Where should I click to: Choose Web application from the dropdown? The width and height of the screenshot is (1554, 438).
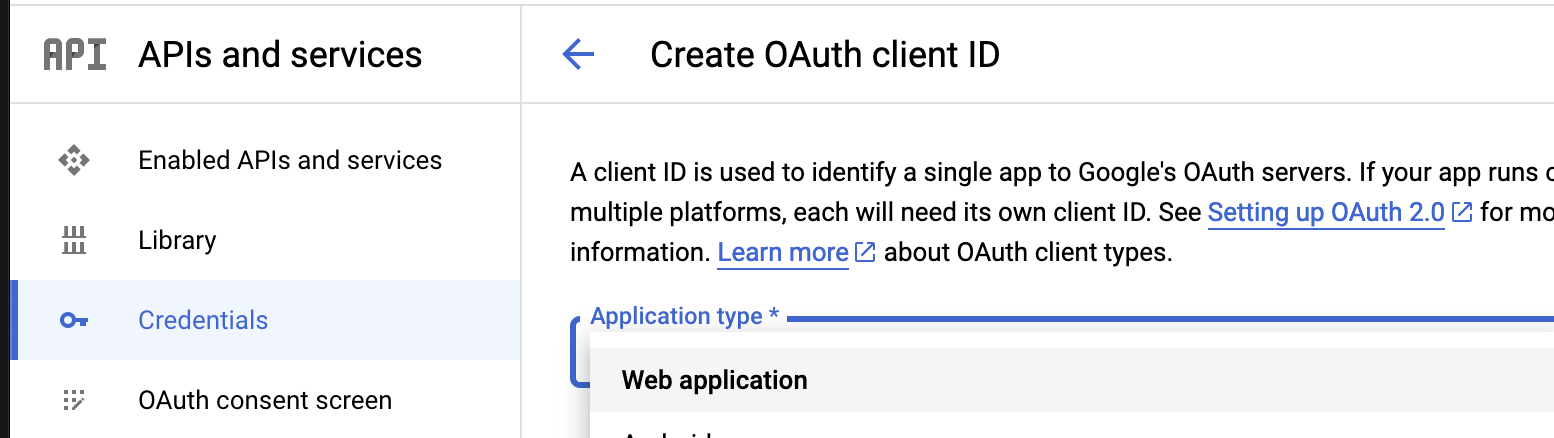click(1072, 380)
